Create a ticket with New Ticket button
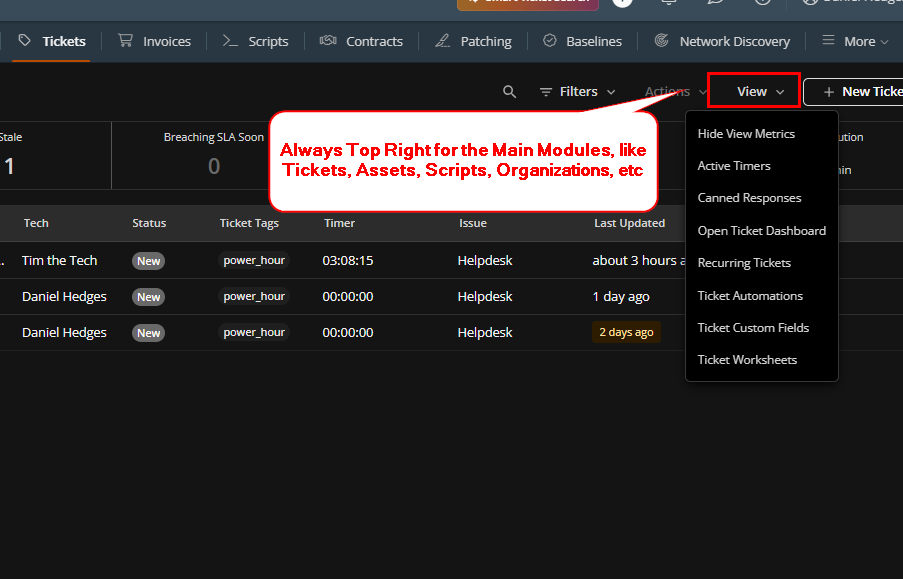The width and height of the screenshot is (903, 579). click(853, 92)
